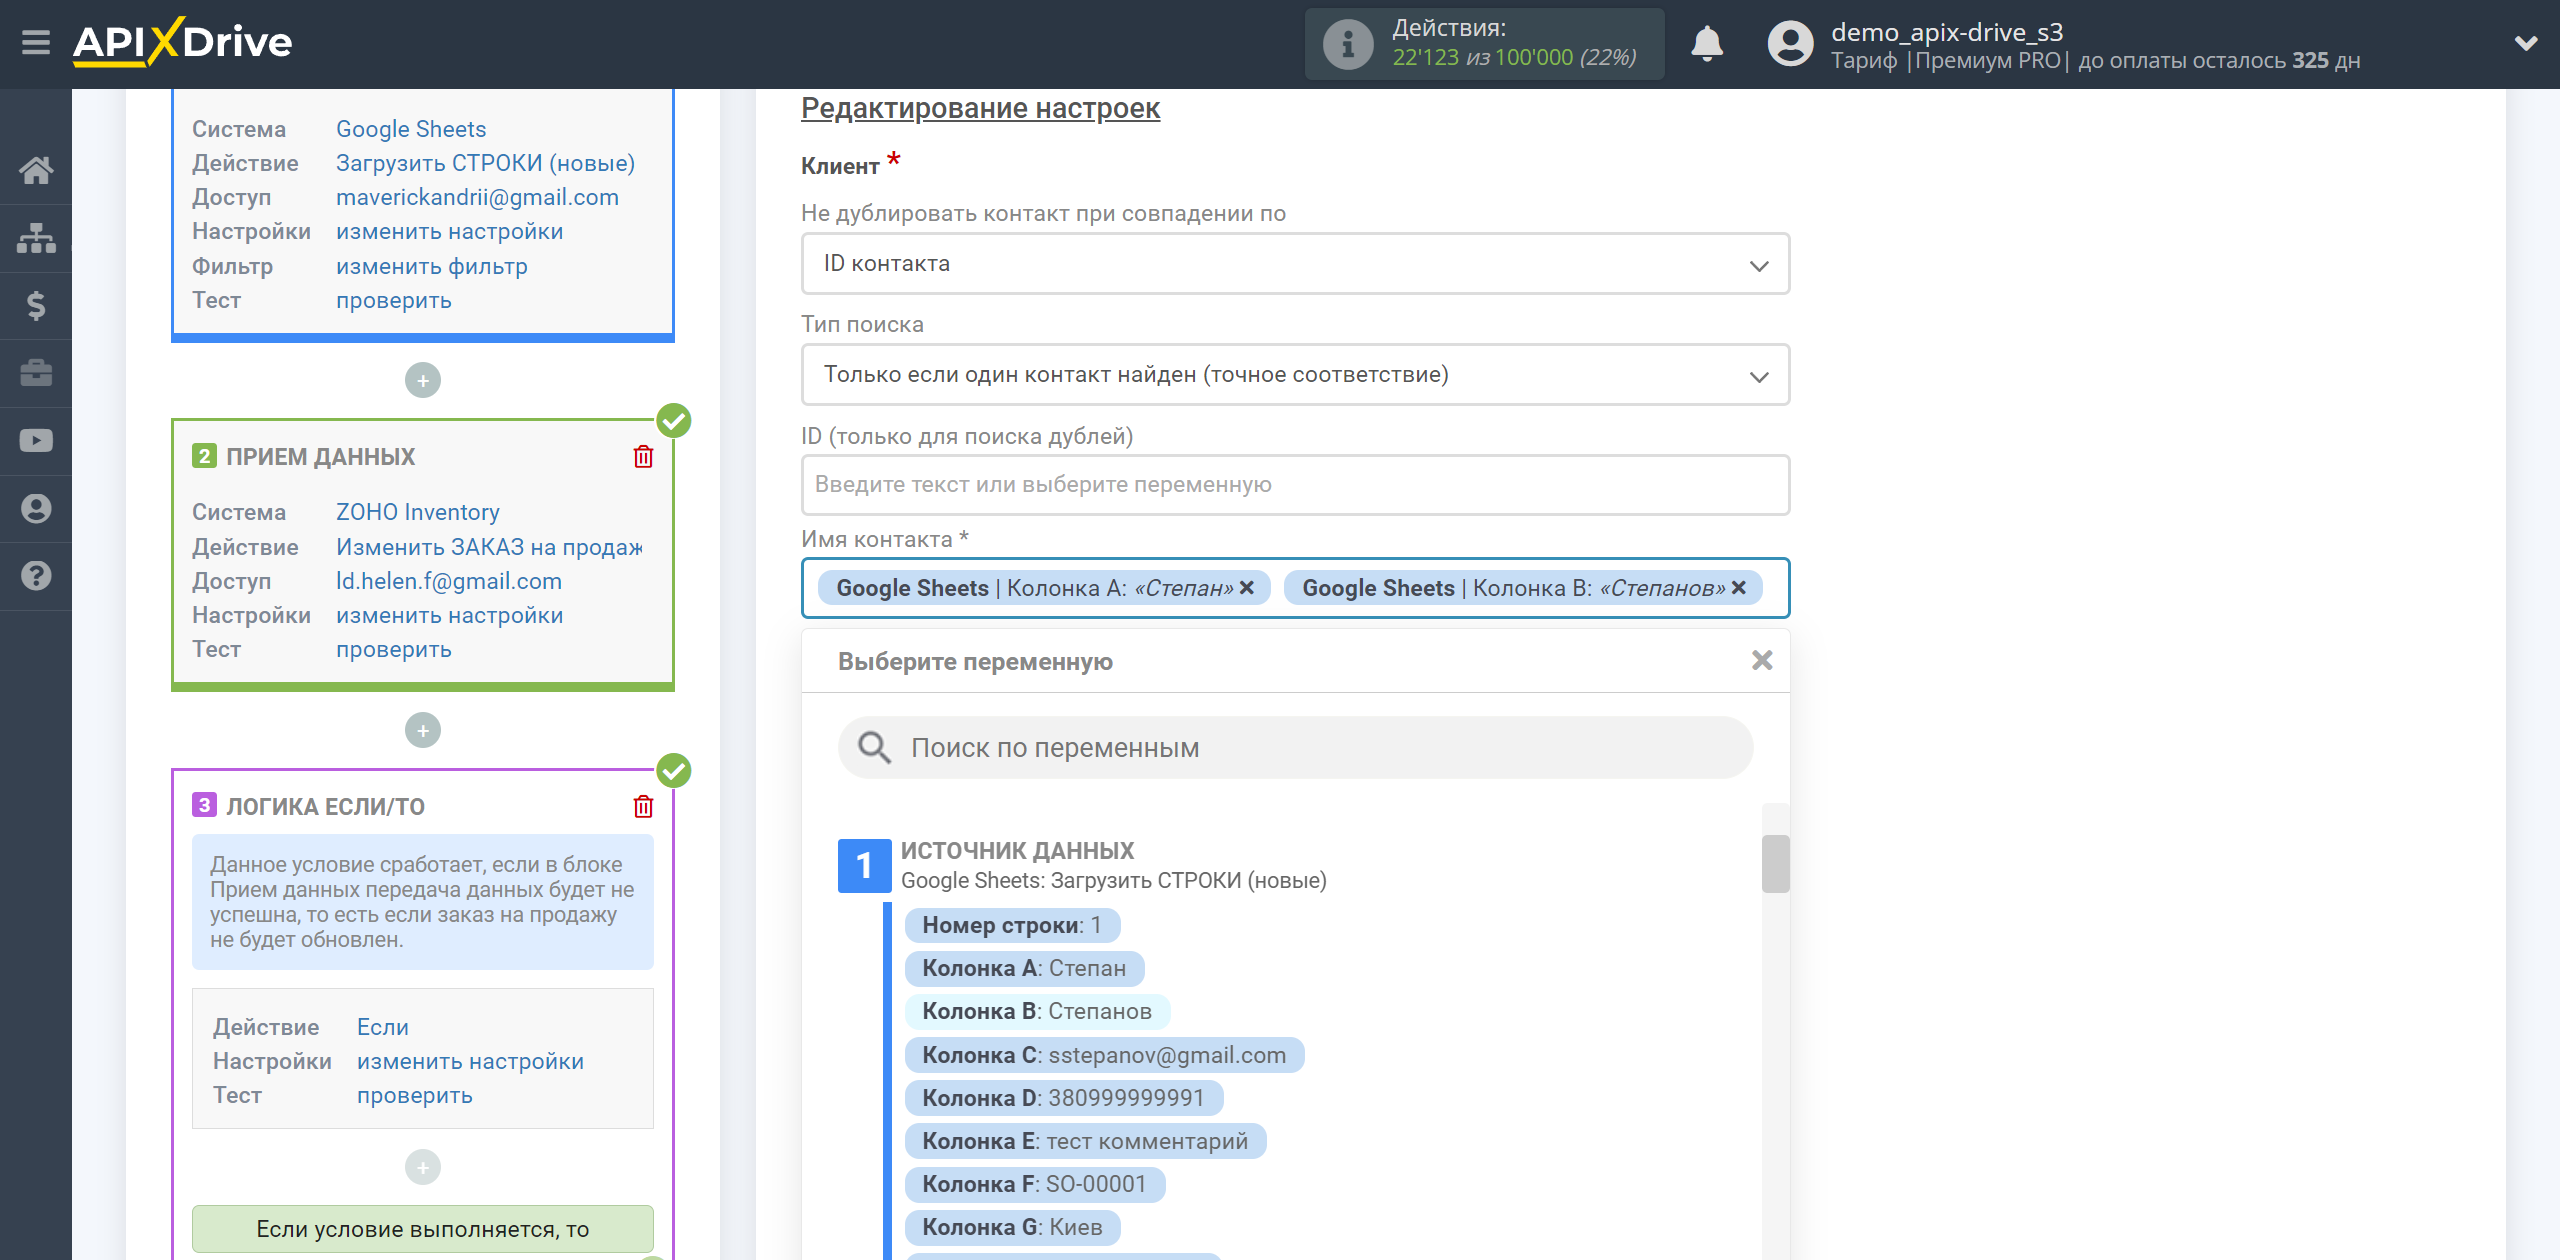2560x1260 pixels.
Task: Open the YouTube video sidebar icon
Action: coord(36,441)
